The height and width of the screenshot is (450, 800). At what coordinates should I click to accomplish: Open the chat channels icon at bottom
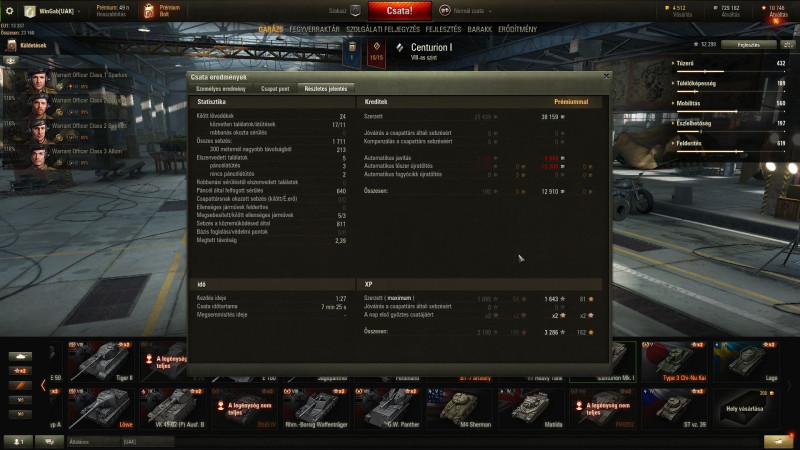(x=49, y=441)
